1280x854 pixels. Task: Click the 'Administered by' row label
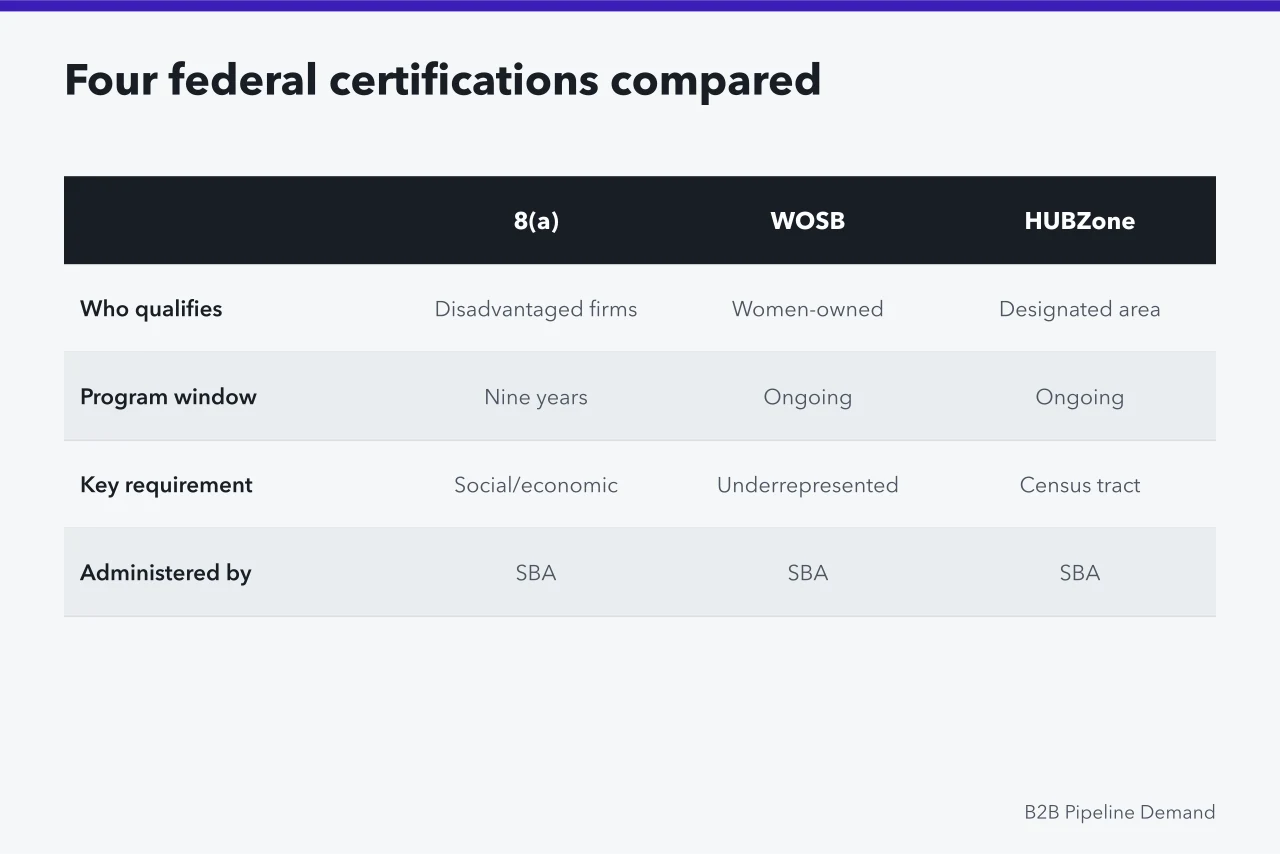(165, 573)
